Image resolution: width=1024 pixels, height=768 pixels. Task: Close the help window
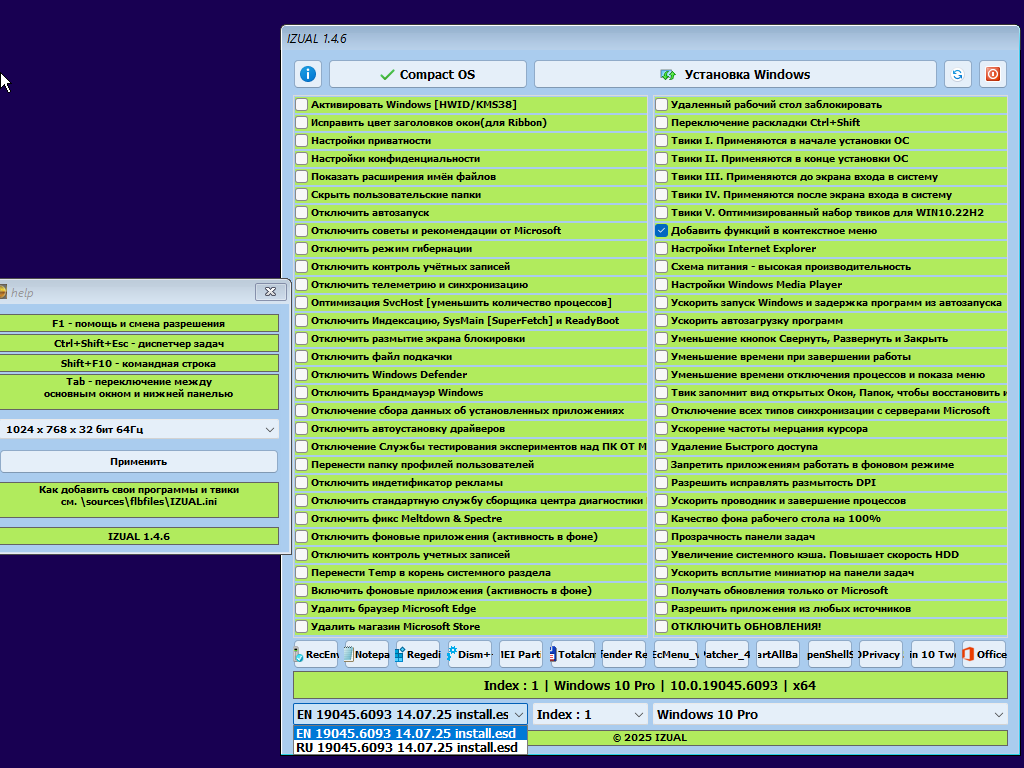[270, 291]
